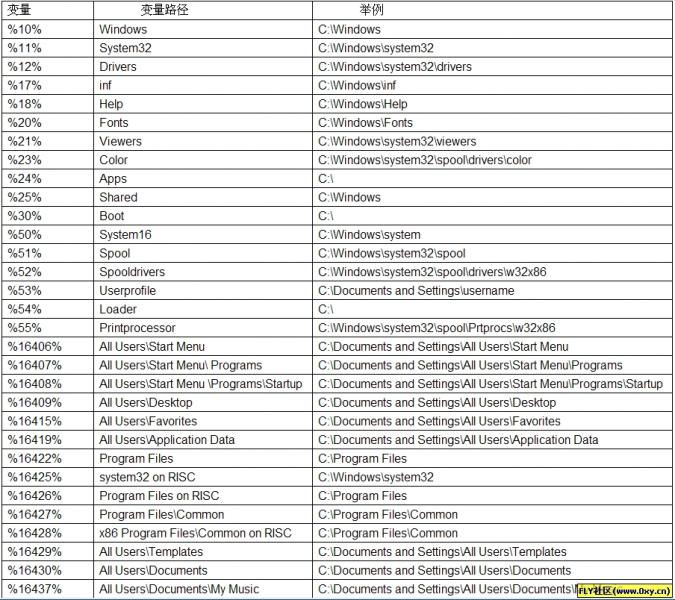
Task: Select the %16407% variable cell
Action: [x=47, y=365]
